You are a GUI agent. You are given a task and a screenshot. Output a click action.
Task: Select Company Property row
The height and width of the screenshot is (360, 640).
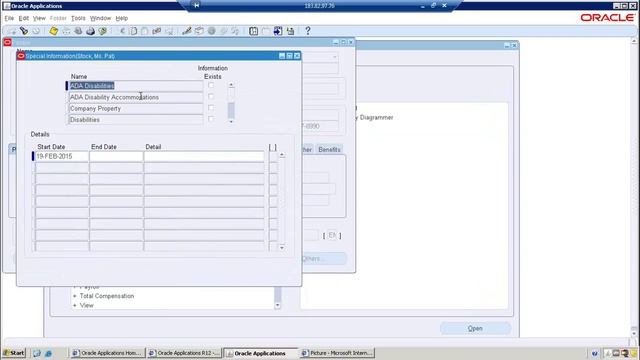pos(136,109)
